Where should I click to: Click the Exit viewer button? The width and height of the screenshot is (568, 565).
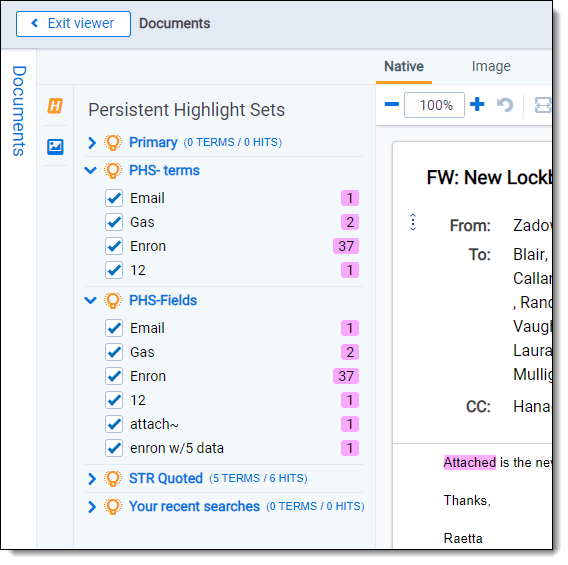coord(73,24)
